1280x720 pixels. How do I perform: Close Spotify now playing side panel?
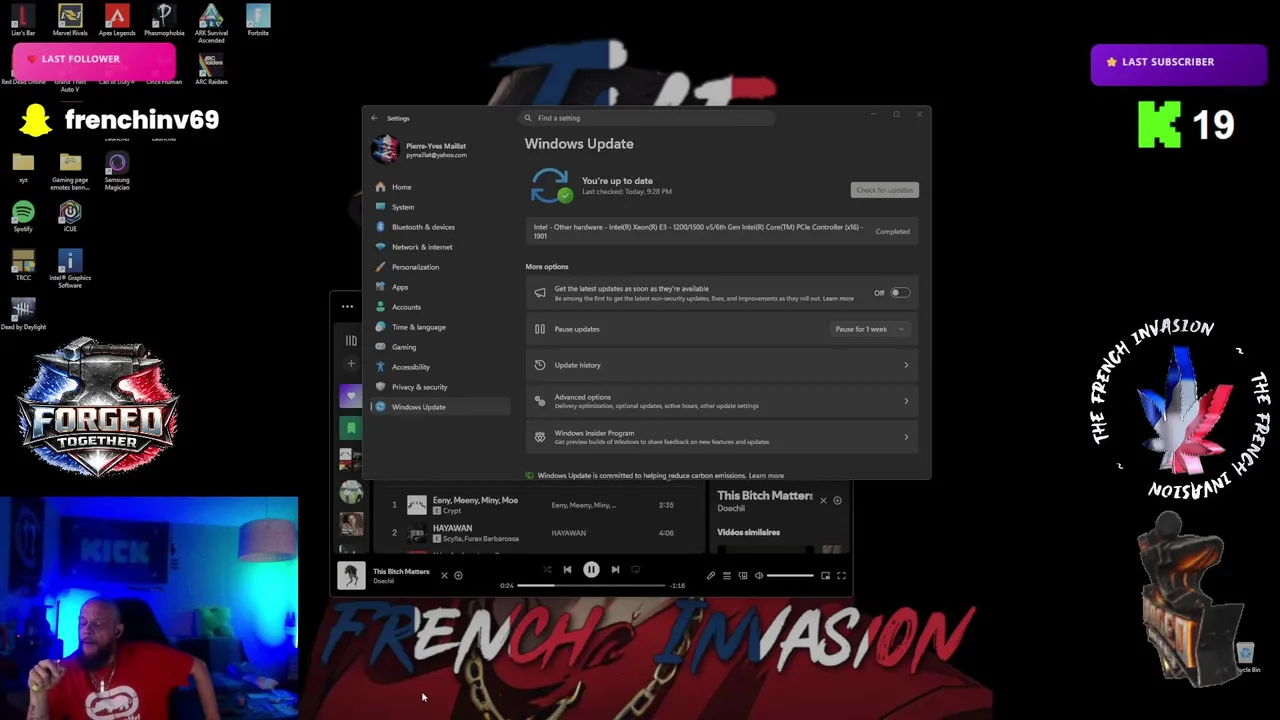click(x=823, y=500)
